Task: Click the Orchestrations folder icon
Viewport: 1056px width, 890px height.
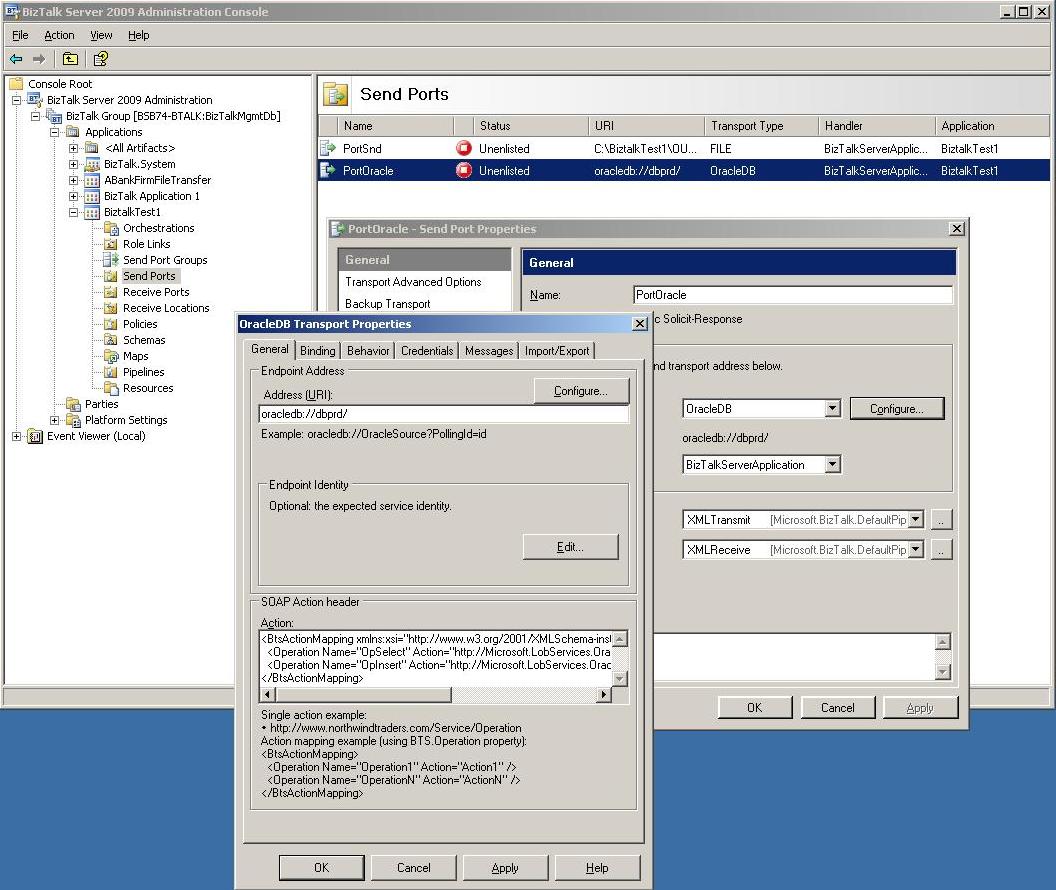Action: click(x=111, y=228)
